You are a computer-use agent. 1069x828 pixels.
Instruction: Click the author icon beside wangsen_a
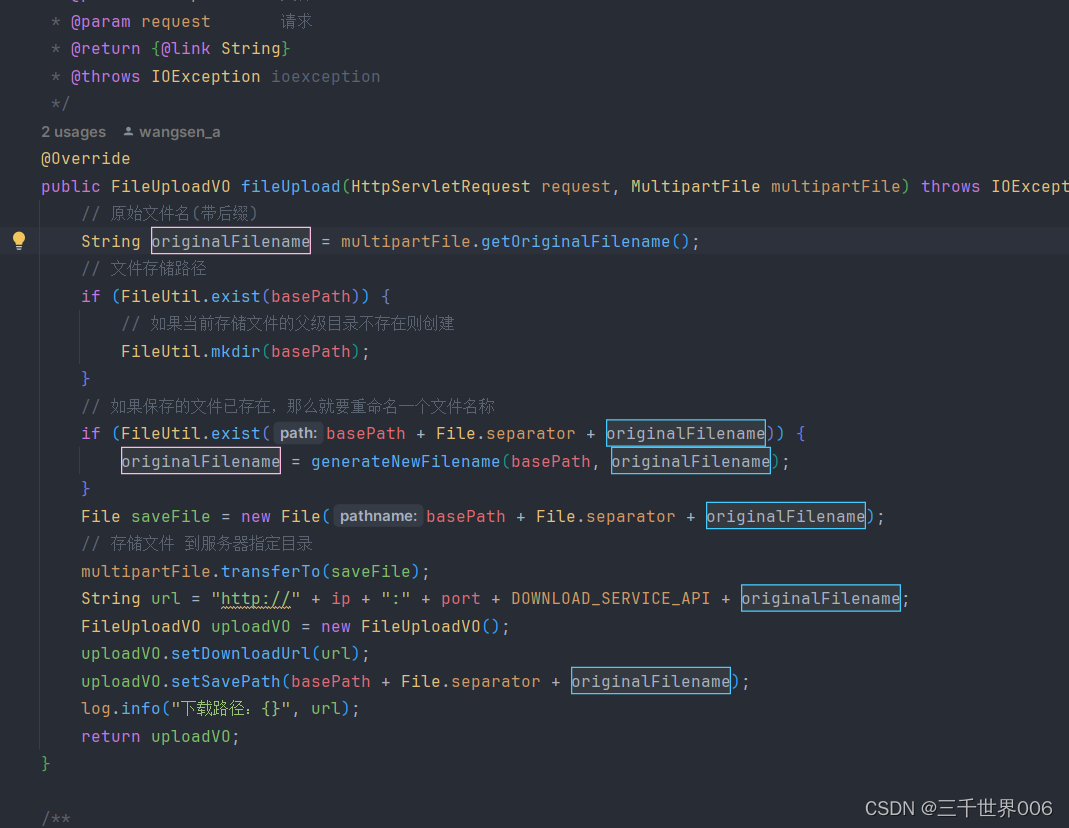point(129,131)
